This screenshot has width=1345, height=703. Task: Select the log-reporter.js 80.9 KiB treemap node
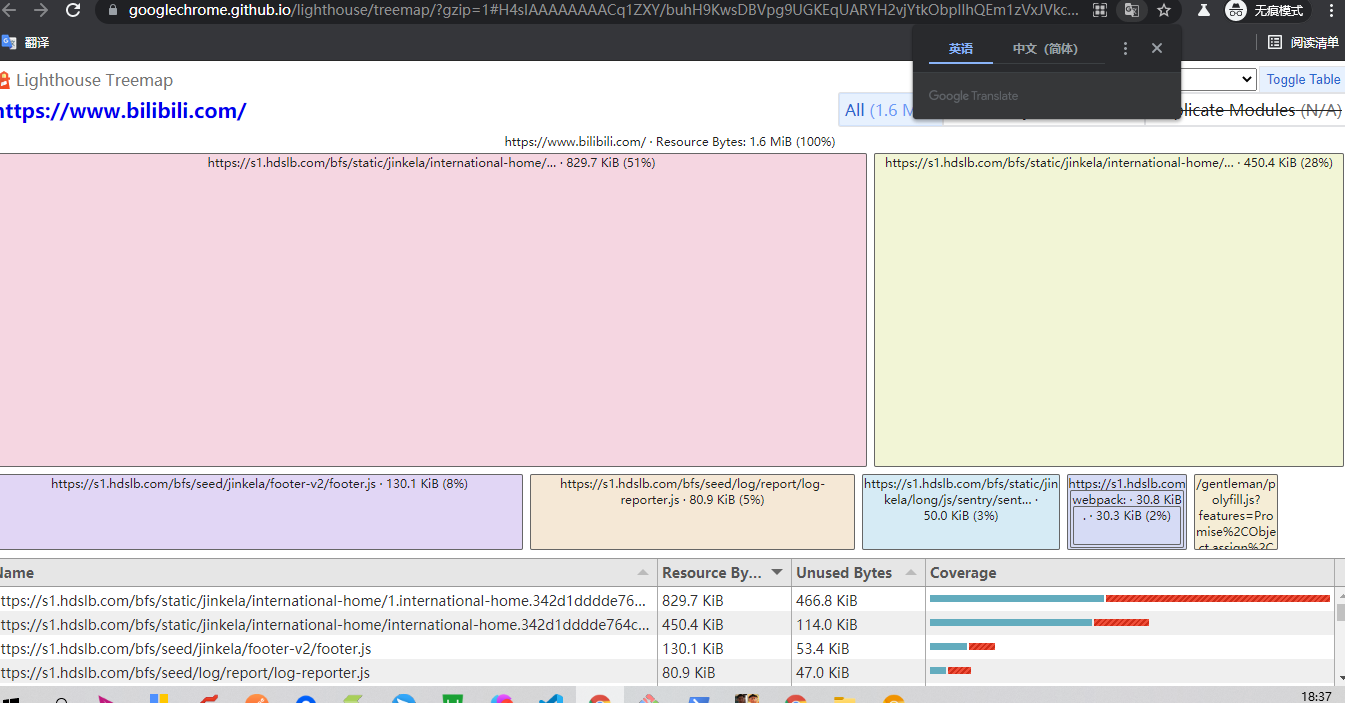point(692,512)
